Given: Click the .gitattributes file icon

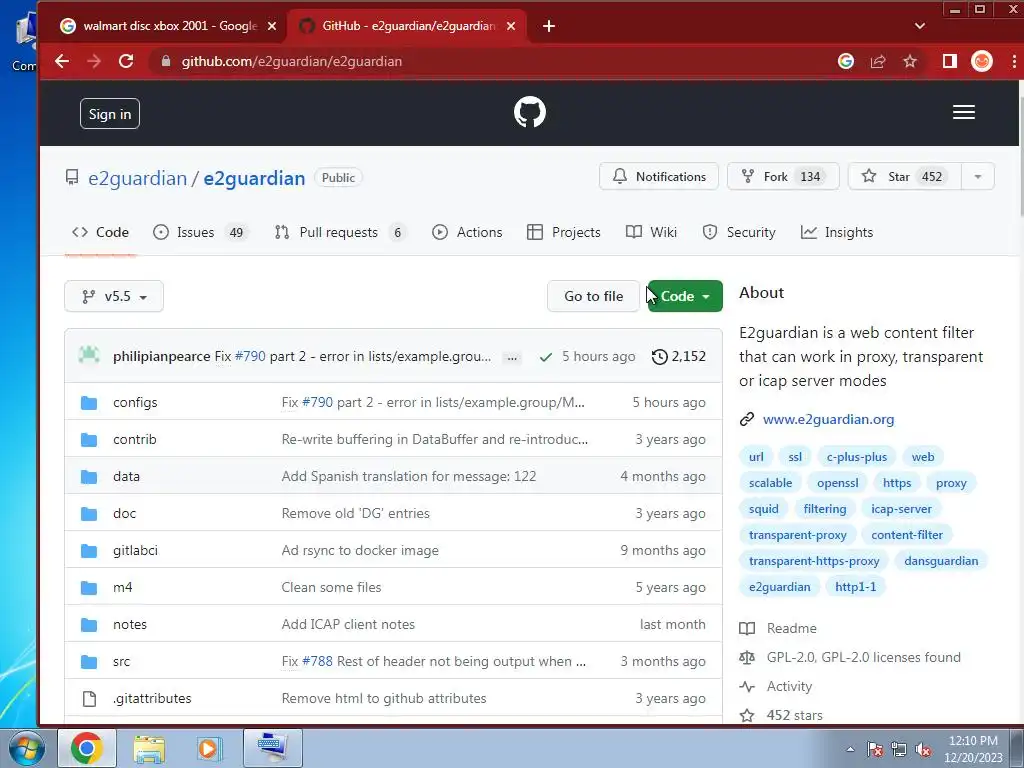Looking at the screenshot, I should coord(89,699).
